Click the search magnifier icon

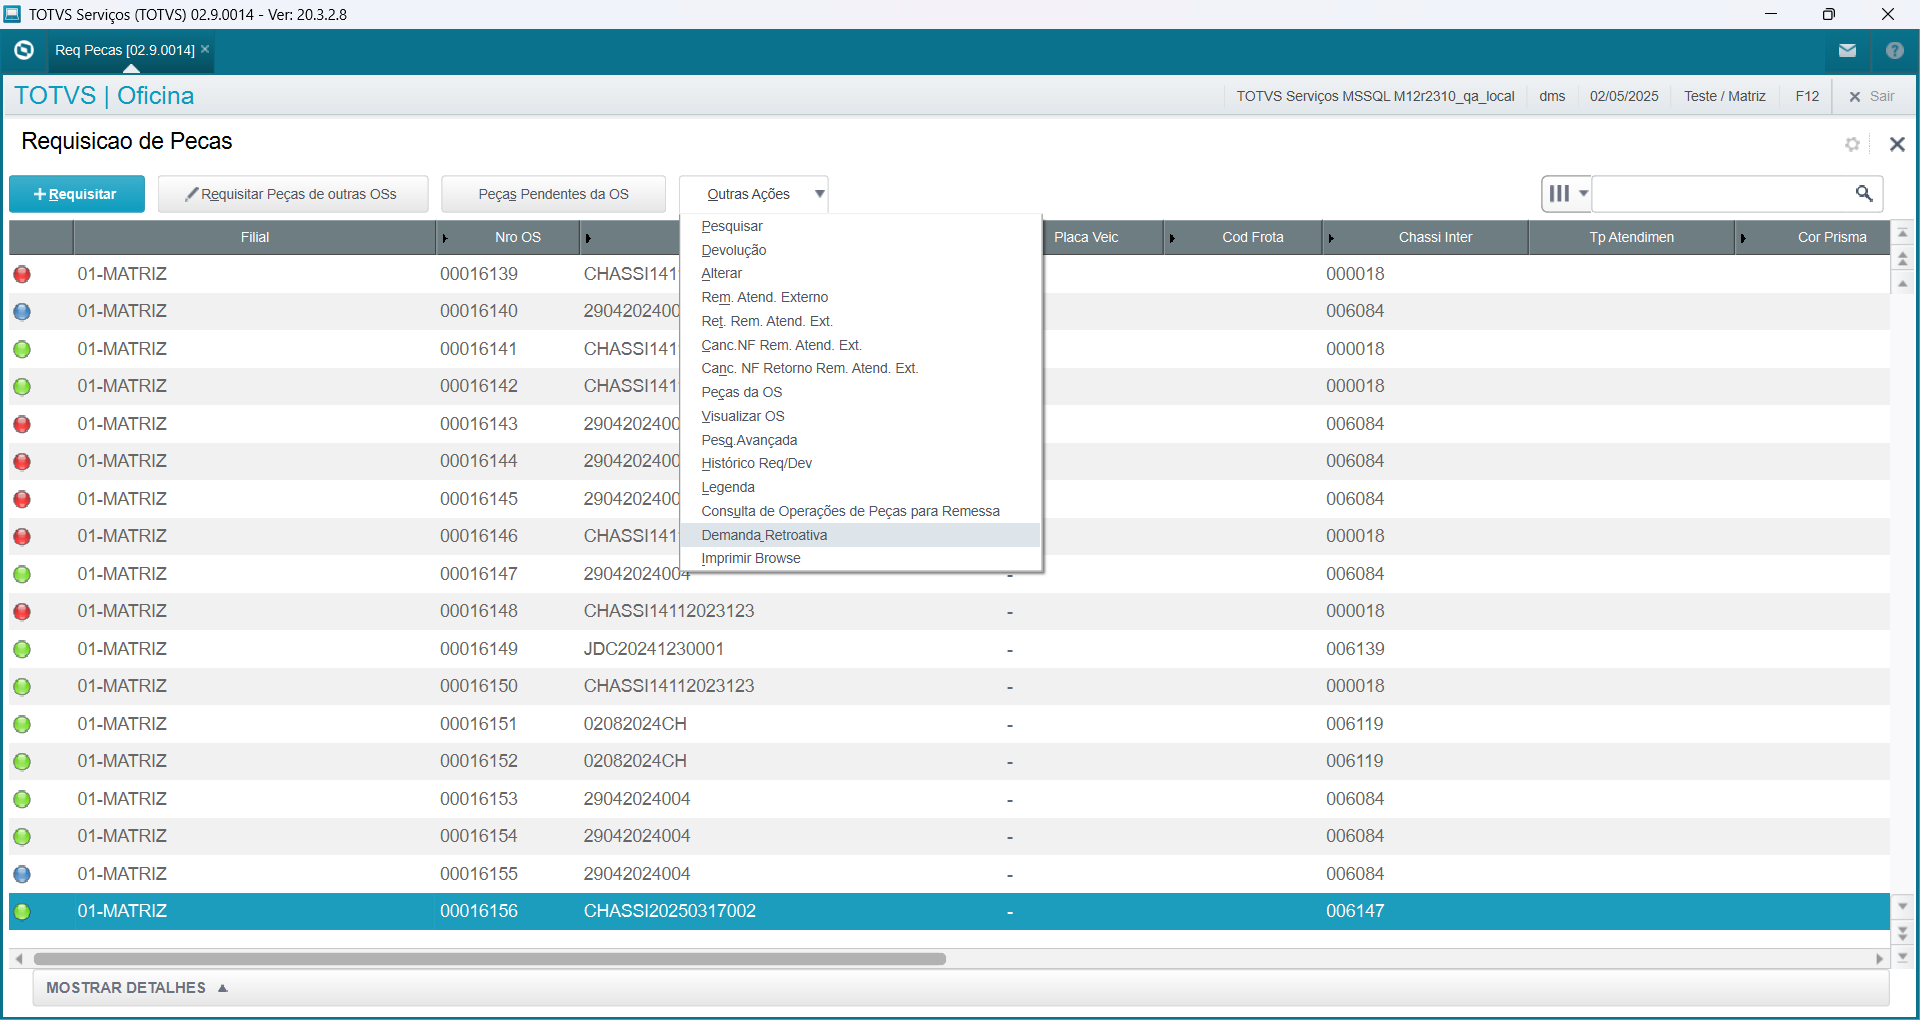1864,194
